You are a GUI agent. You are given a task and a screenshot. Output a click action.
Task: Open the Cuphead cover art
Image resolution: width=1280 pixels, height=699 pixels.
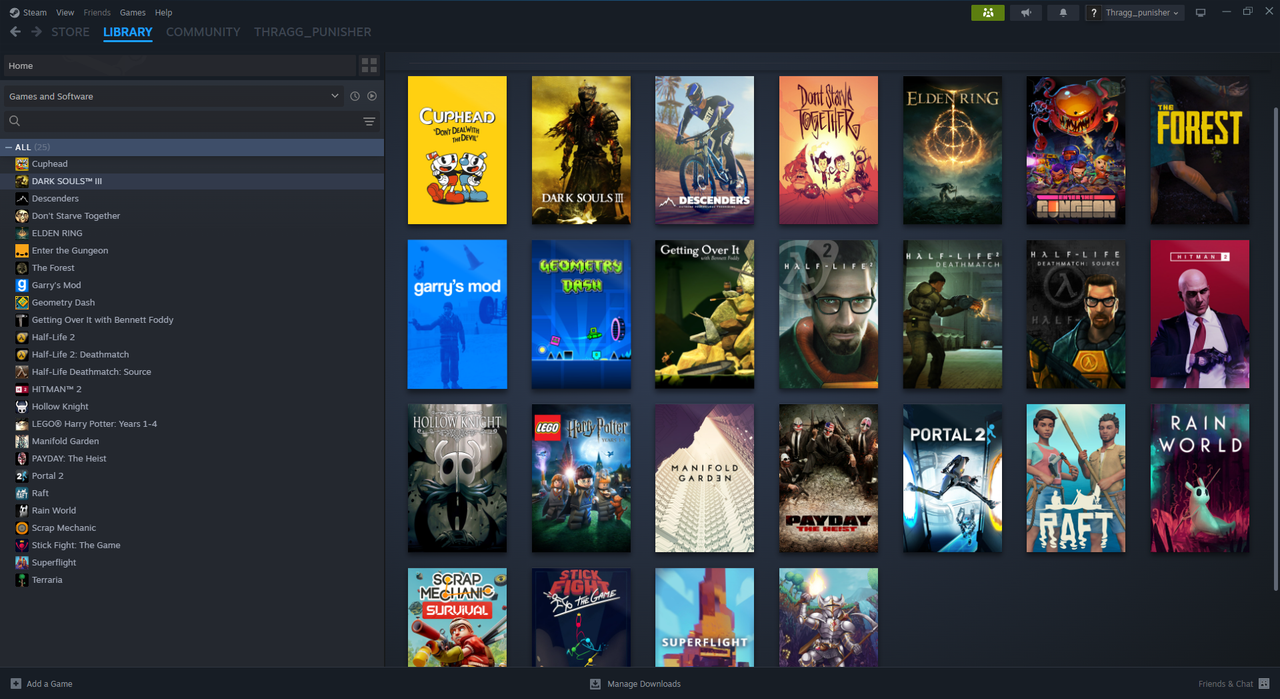coord(457,150)
